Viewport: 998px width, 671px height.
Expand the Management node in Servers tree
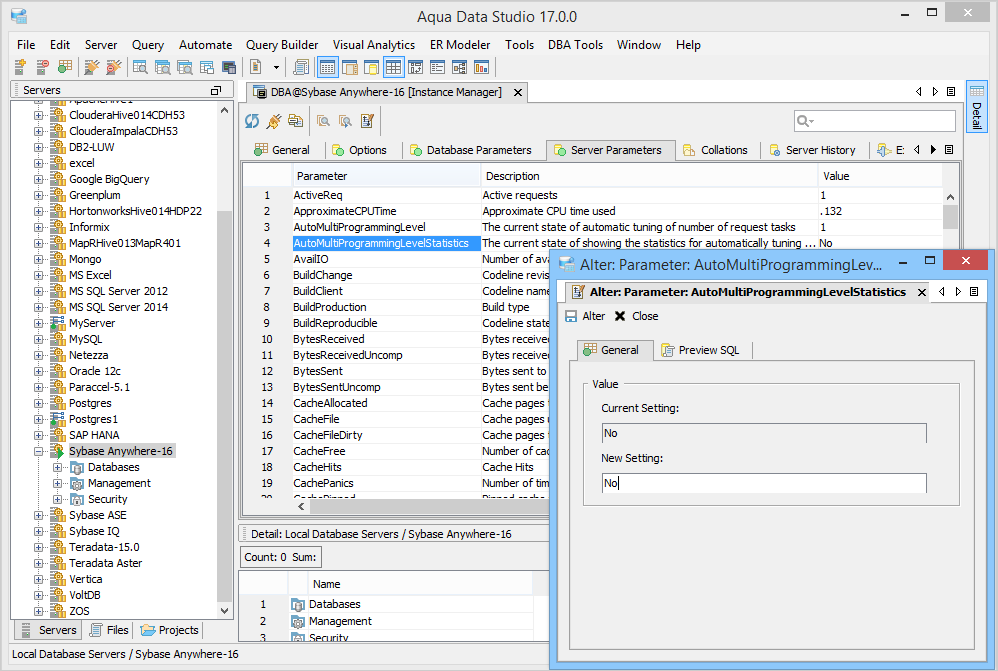tap(57, 483)
